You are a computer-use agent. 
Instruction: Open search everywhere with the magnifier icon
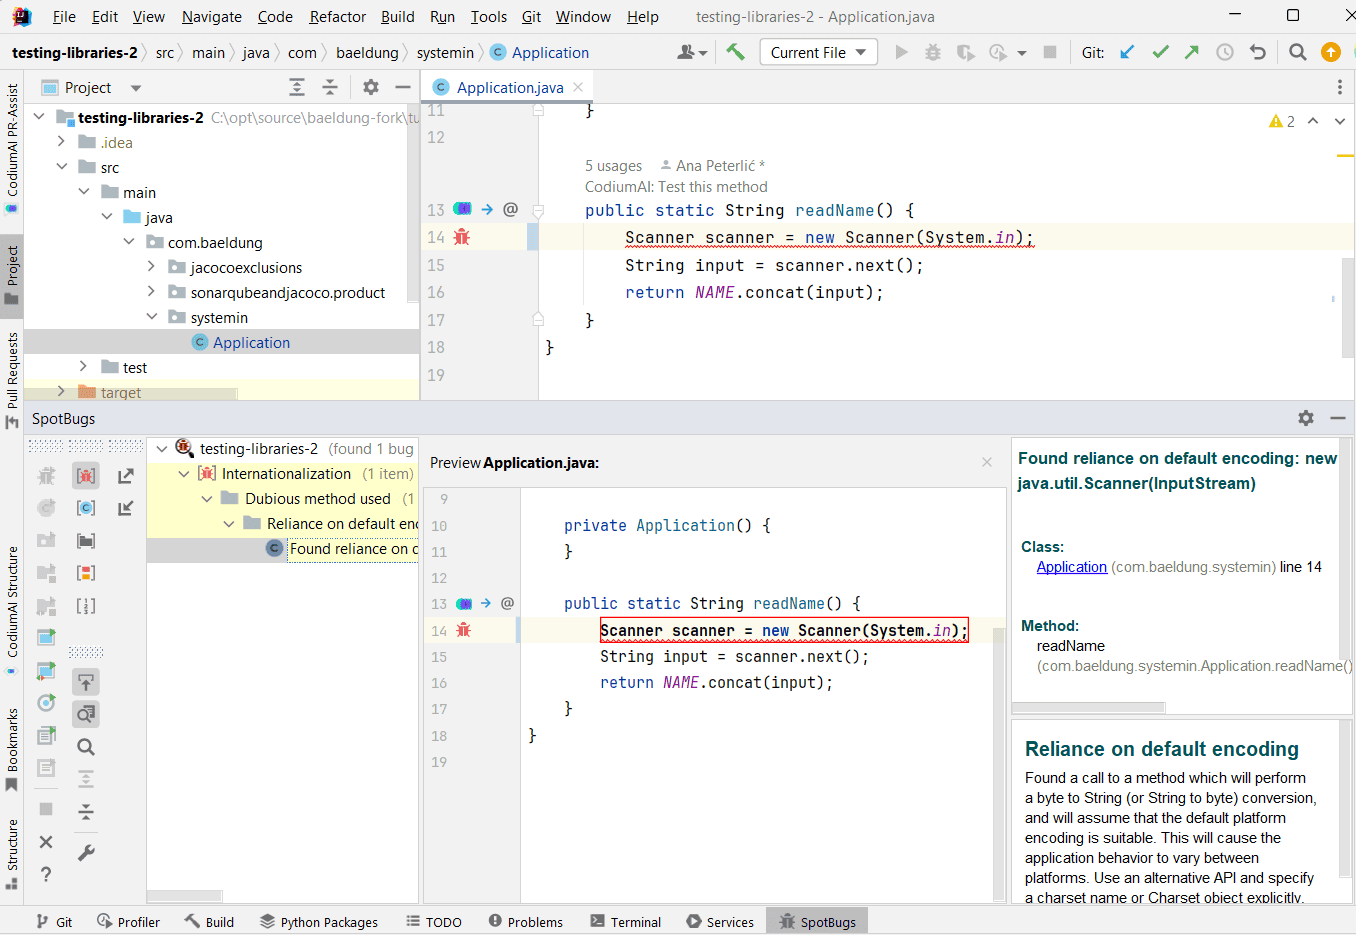tap(1297, 51)
